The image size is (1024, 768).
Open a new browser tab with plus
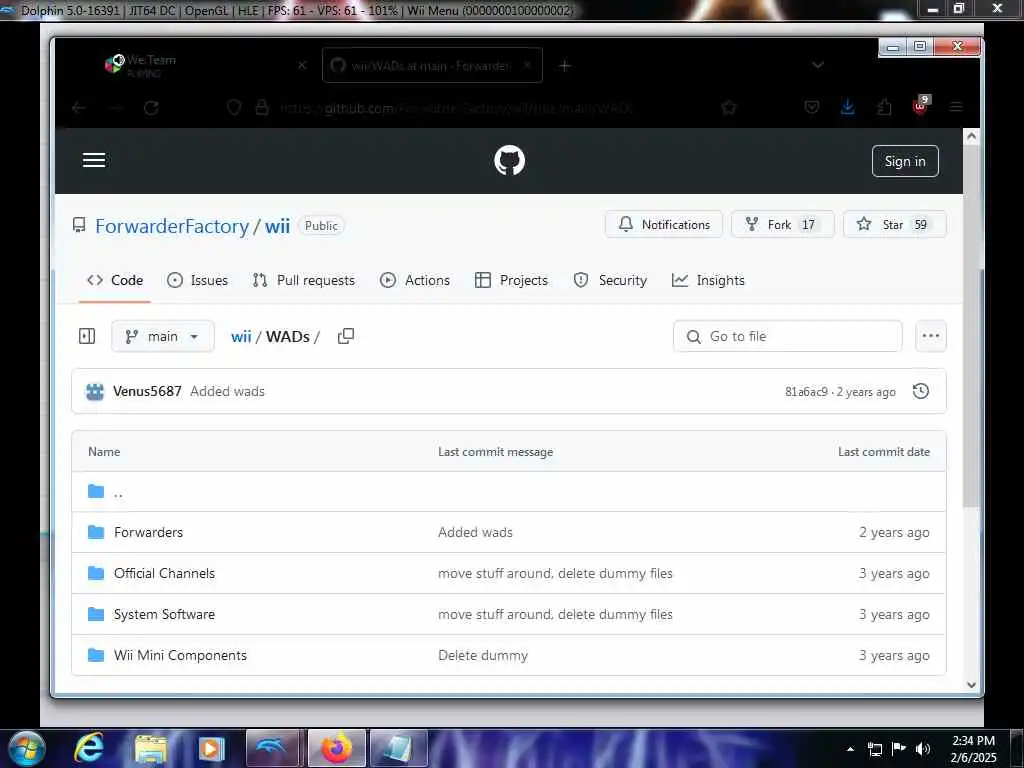(x=565, y=65)
